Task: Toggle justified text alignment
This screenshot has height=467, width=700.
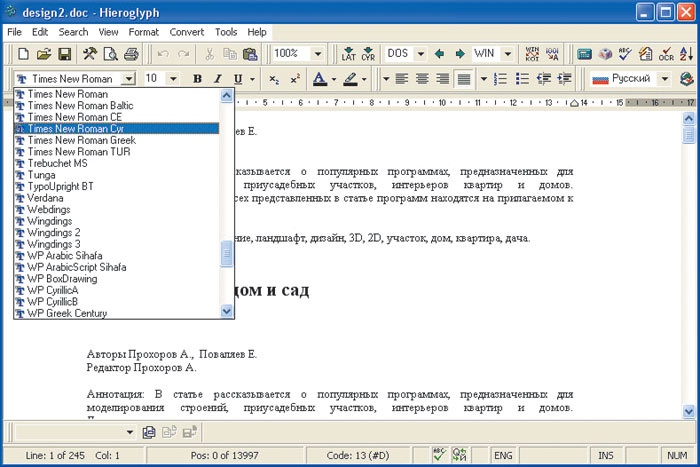Action: tap(463, 79)
